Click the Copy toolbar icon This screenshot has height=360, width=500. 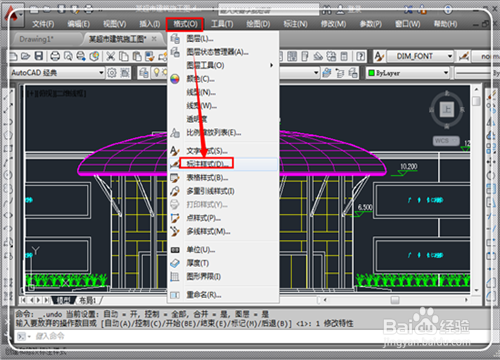pos(124,56)
